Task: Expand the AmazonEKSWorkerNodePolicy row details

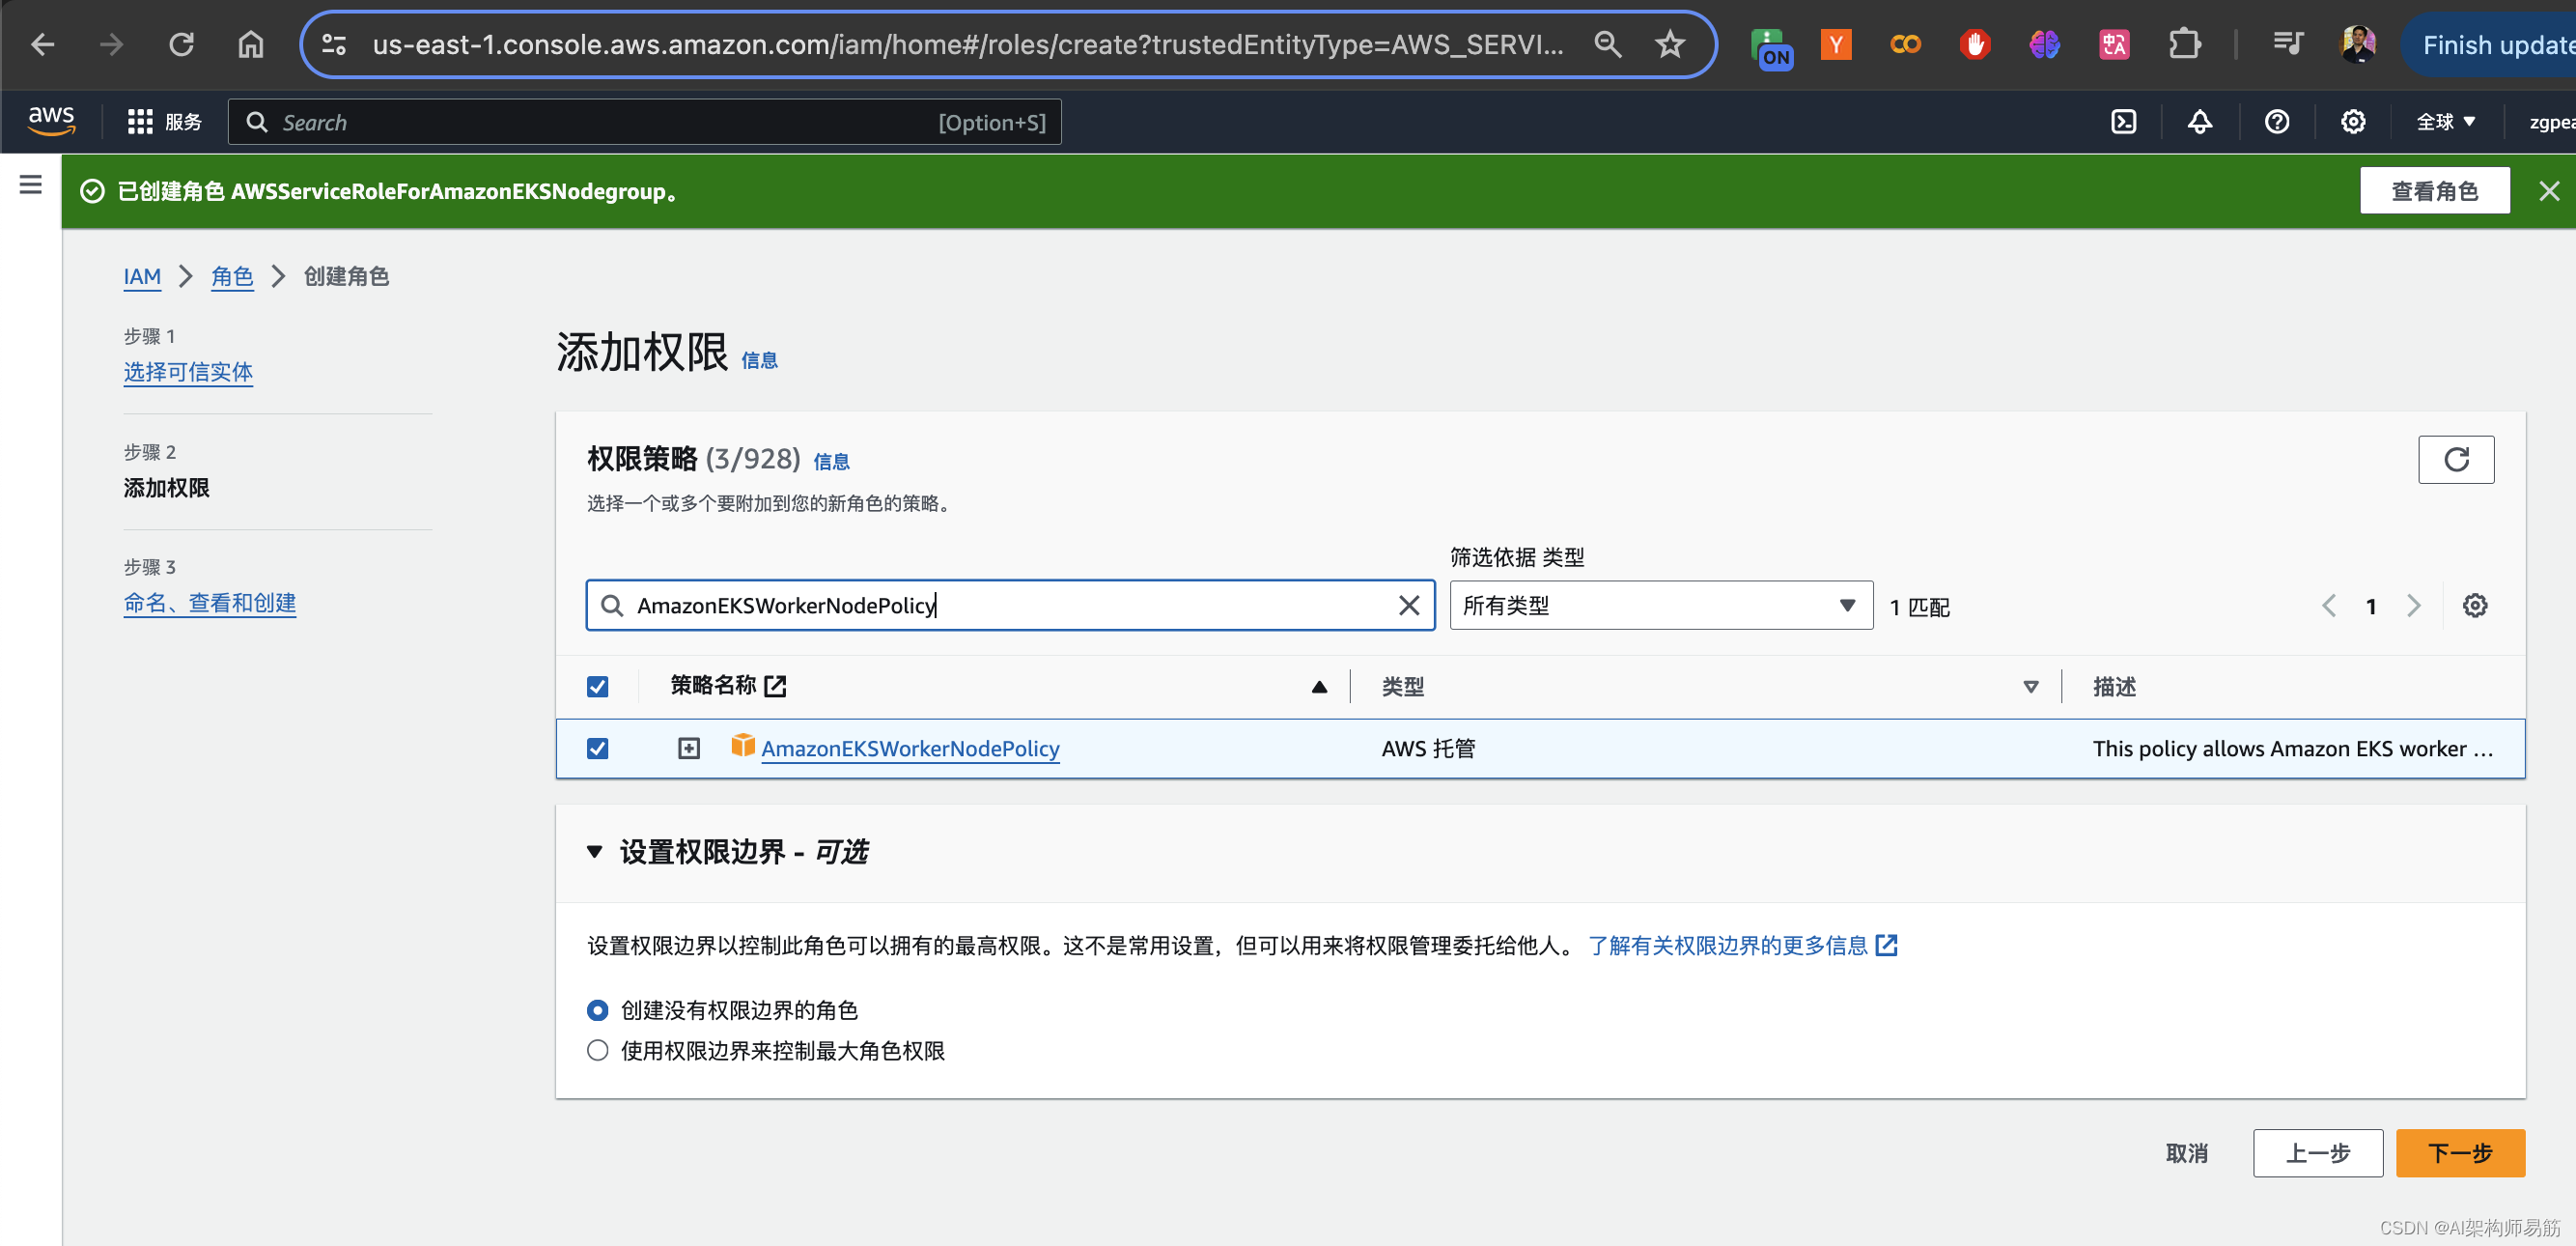Action: [689, 748]
